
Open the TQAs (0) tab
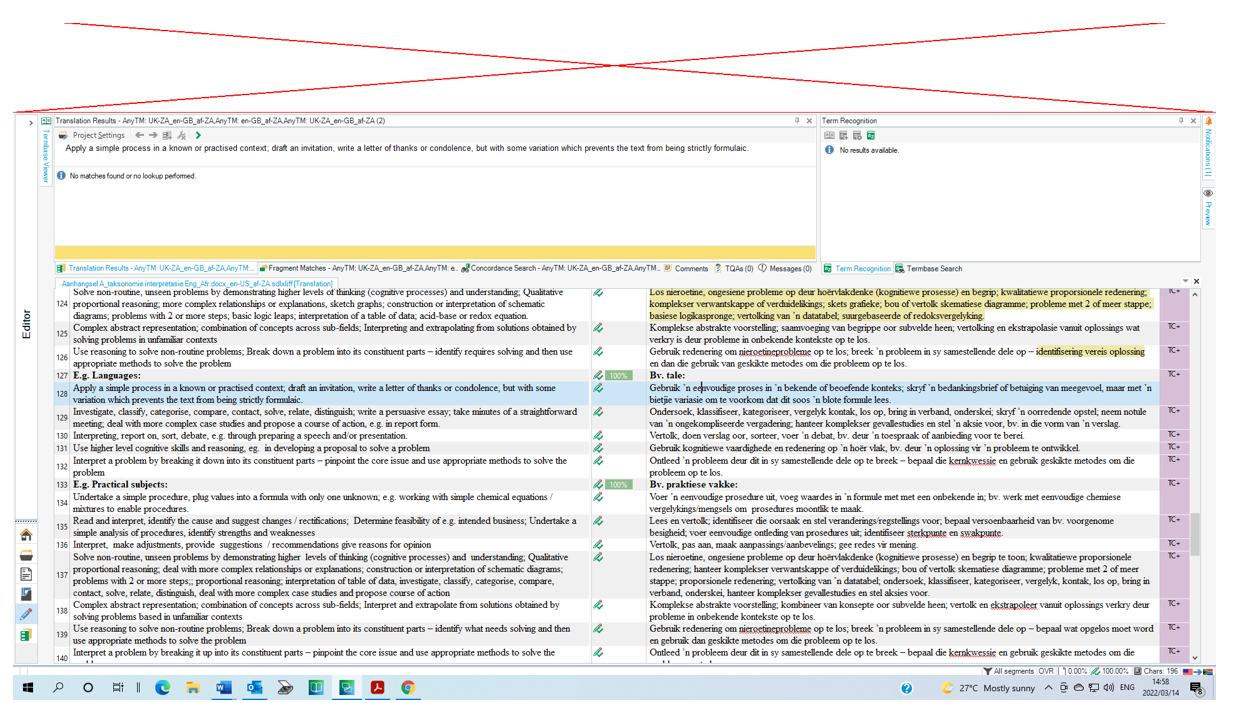tap(734, 268)
